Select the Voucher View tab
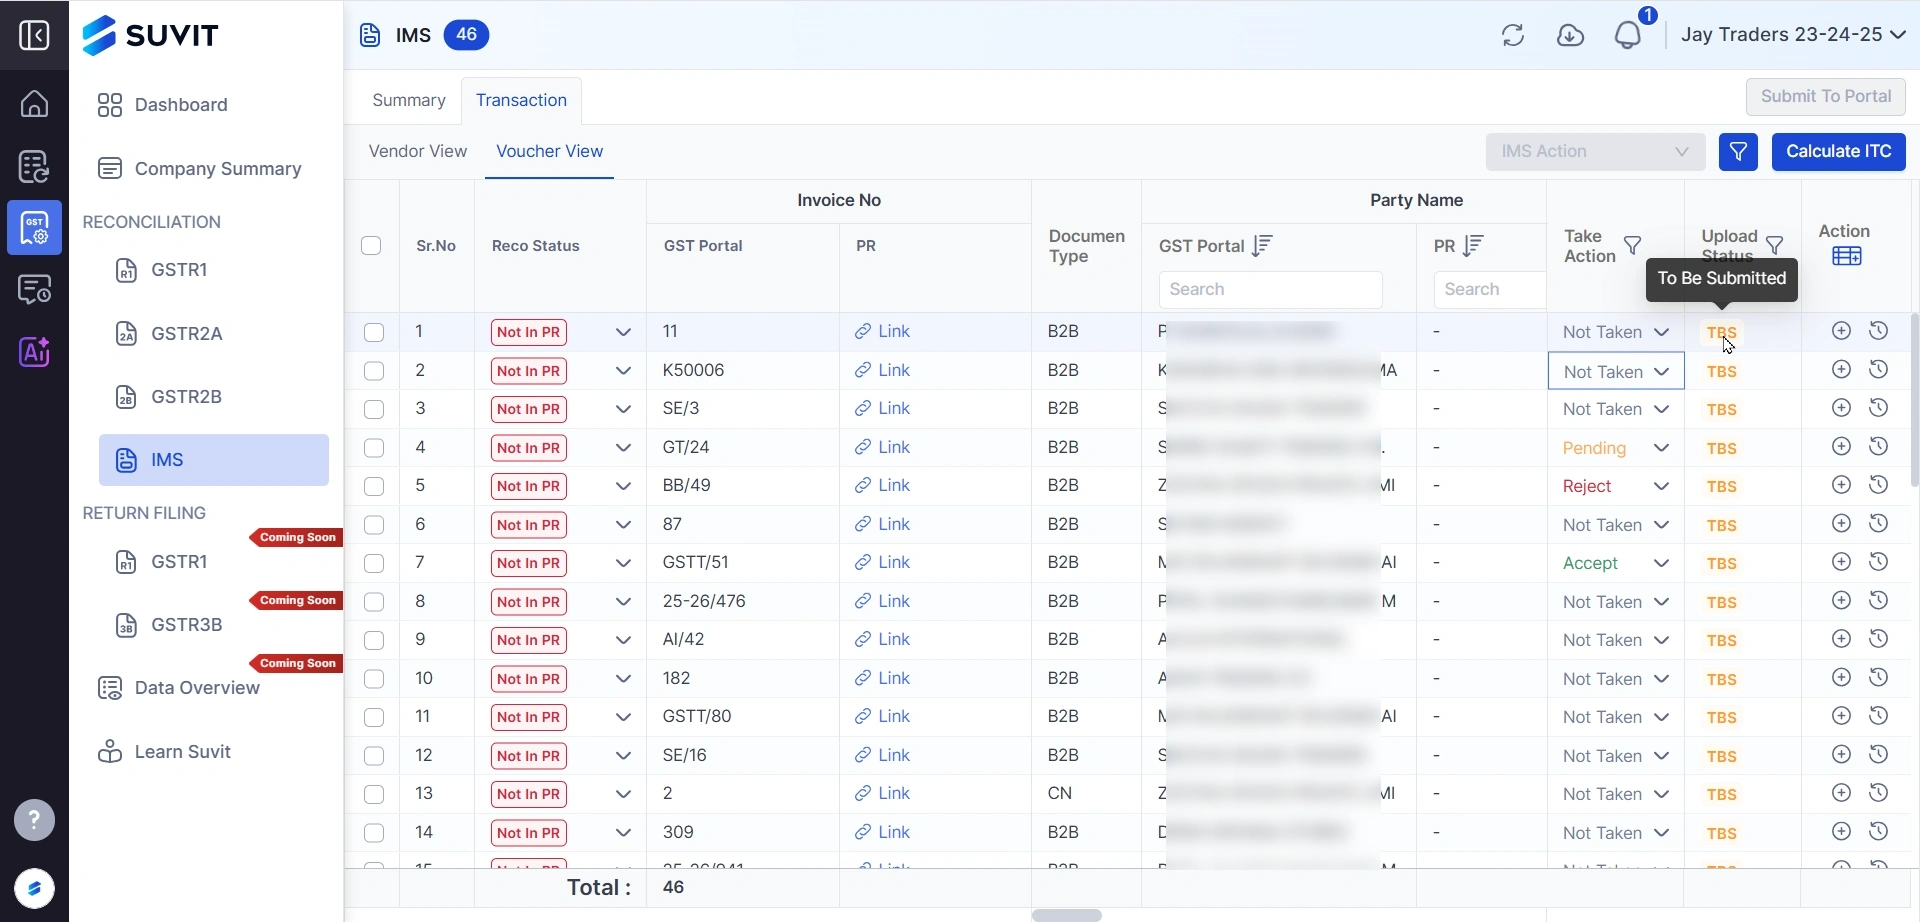 (550, 151)
